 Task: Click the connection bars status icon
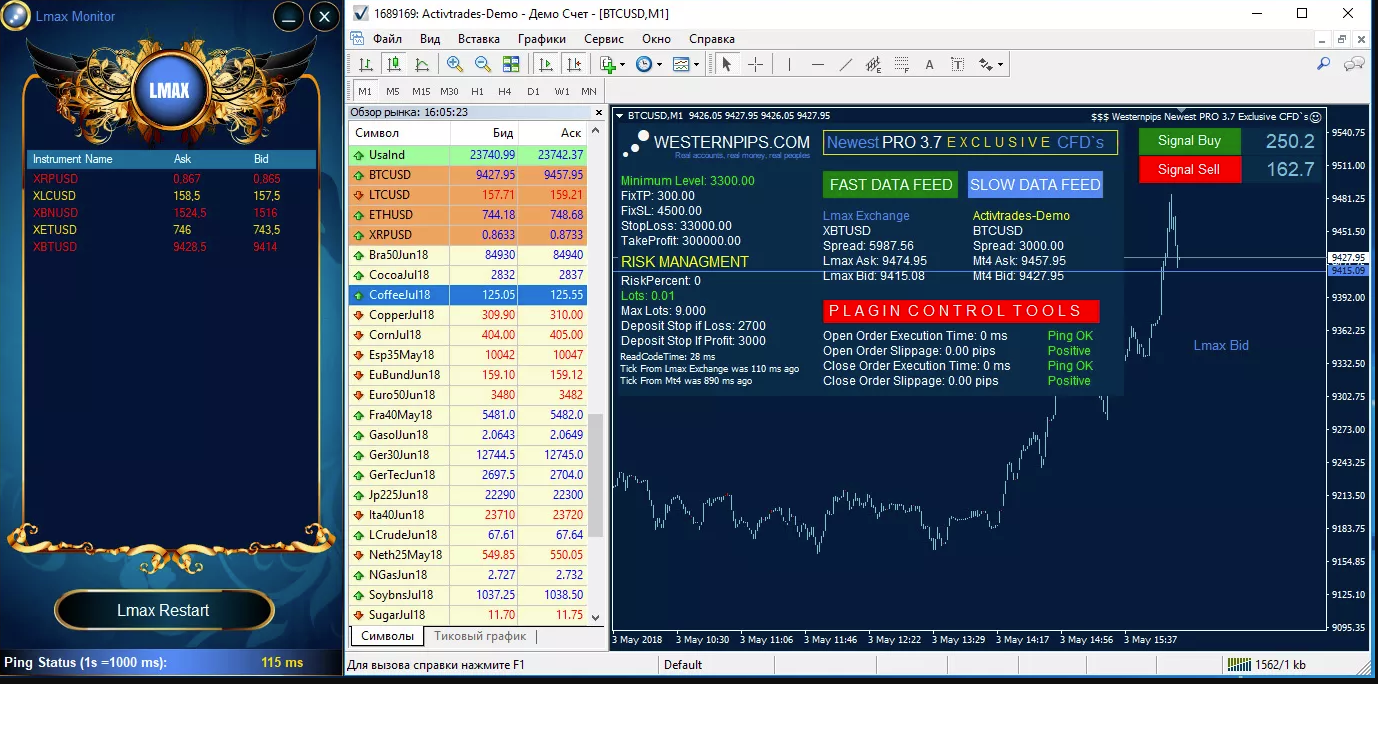click(1239, 665)
